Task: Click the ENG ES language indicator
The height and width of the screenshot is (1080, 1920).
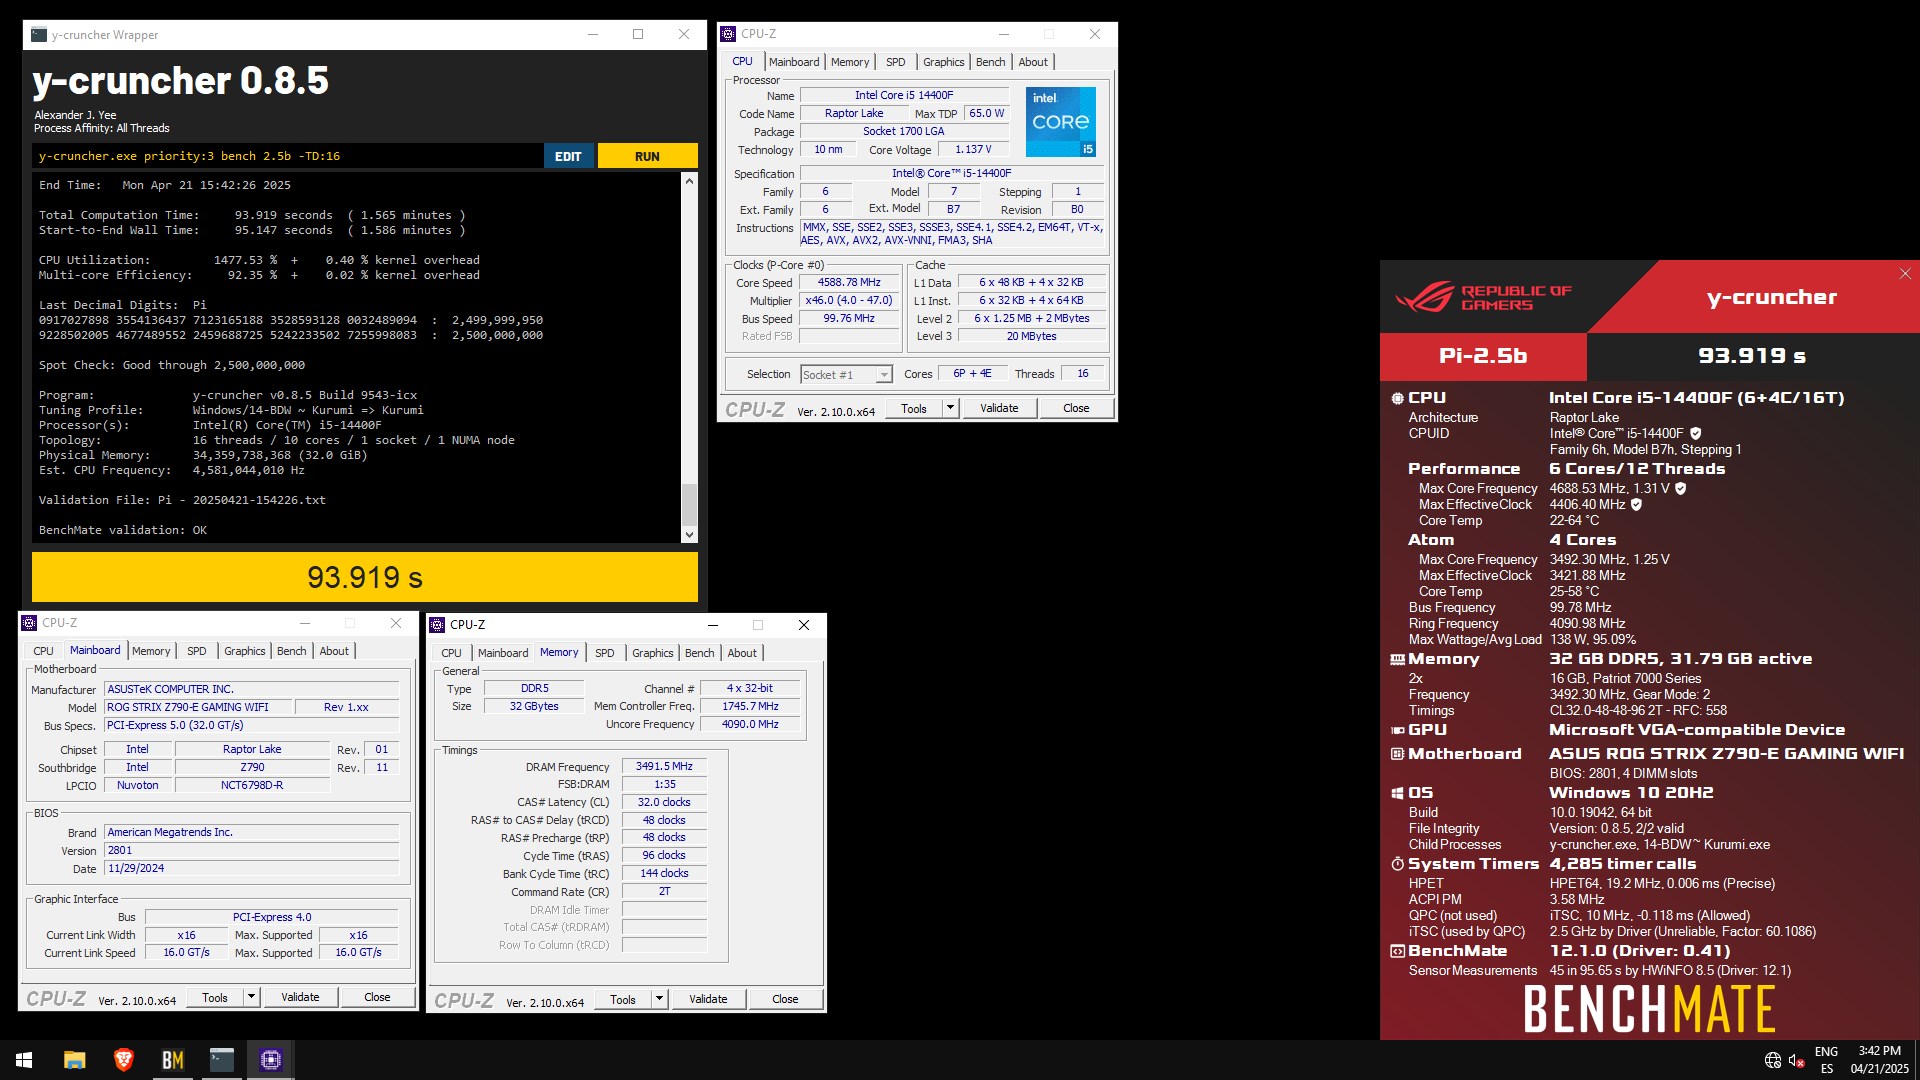Action: click(x=1827, y=1060)
